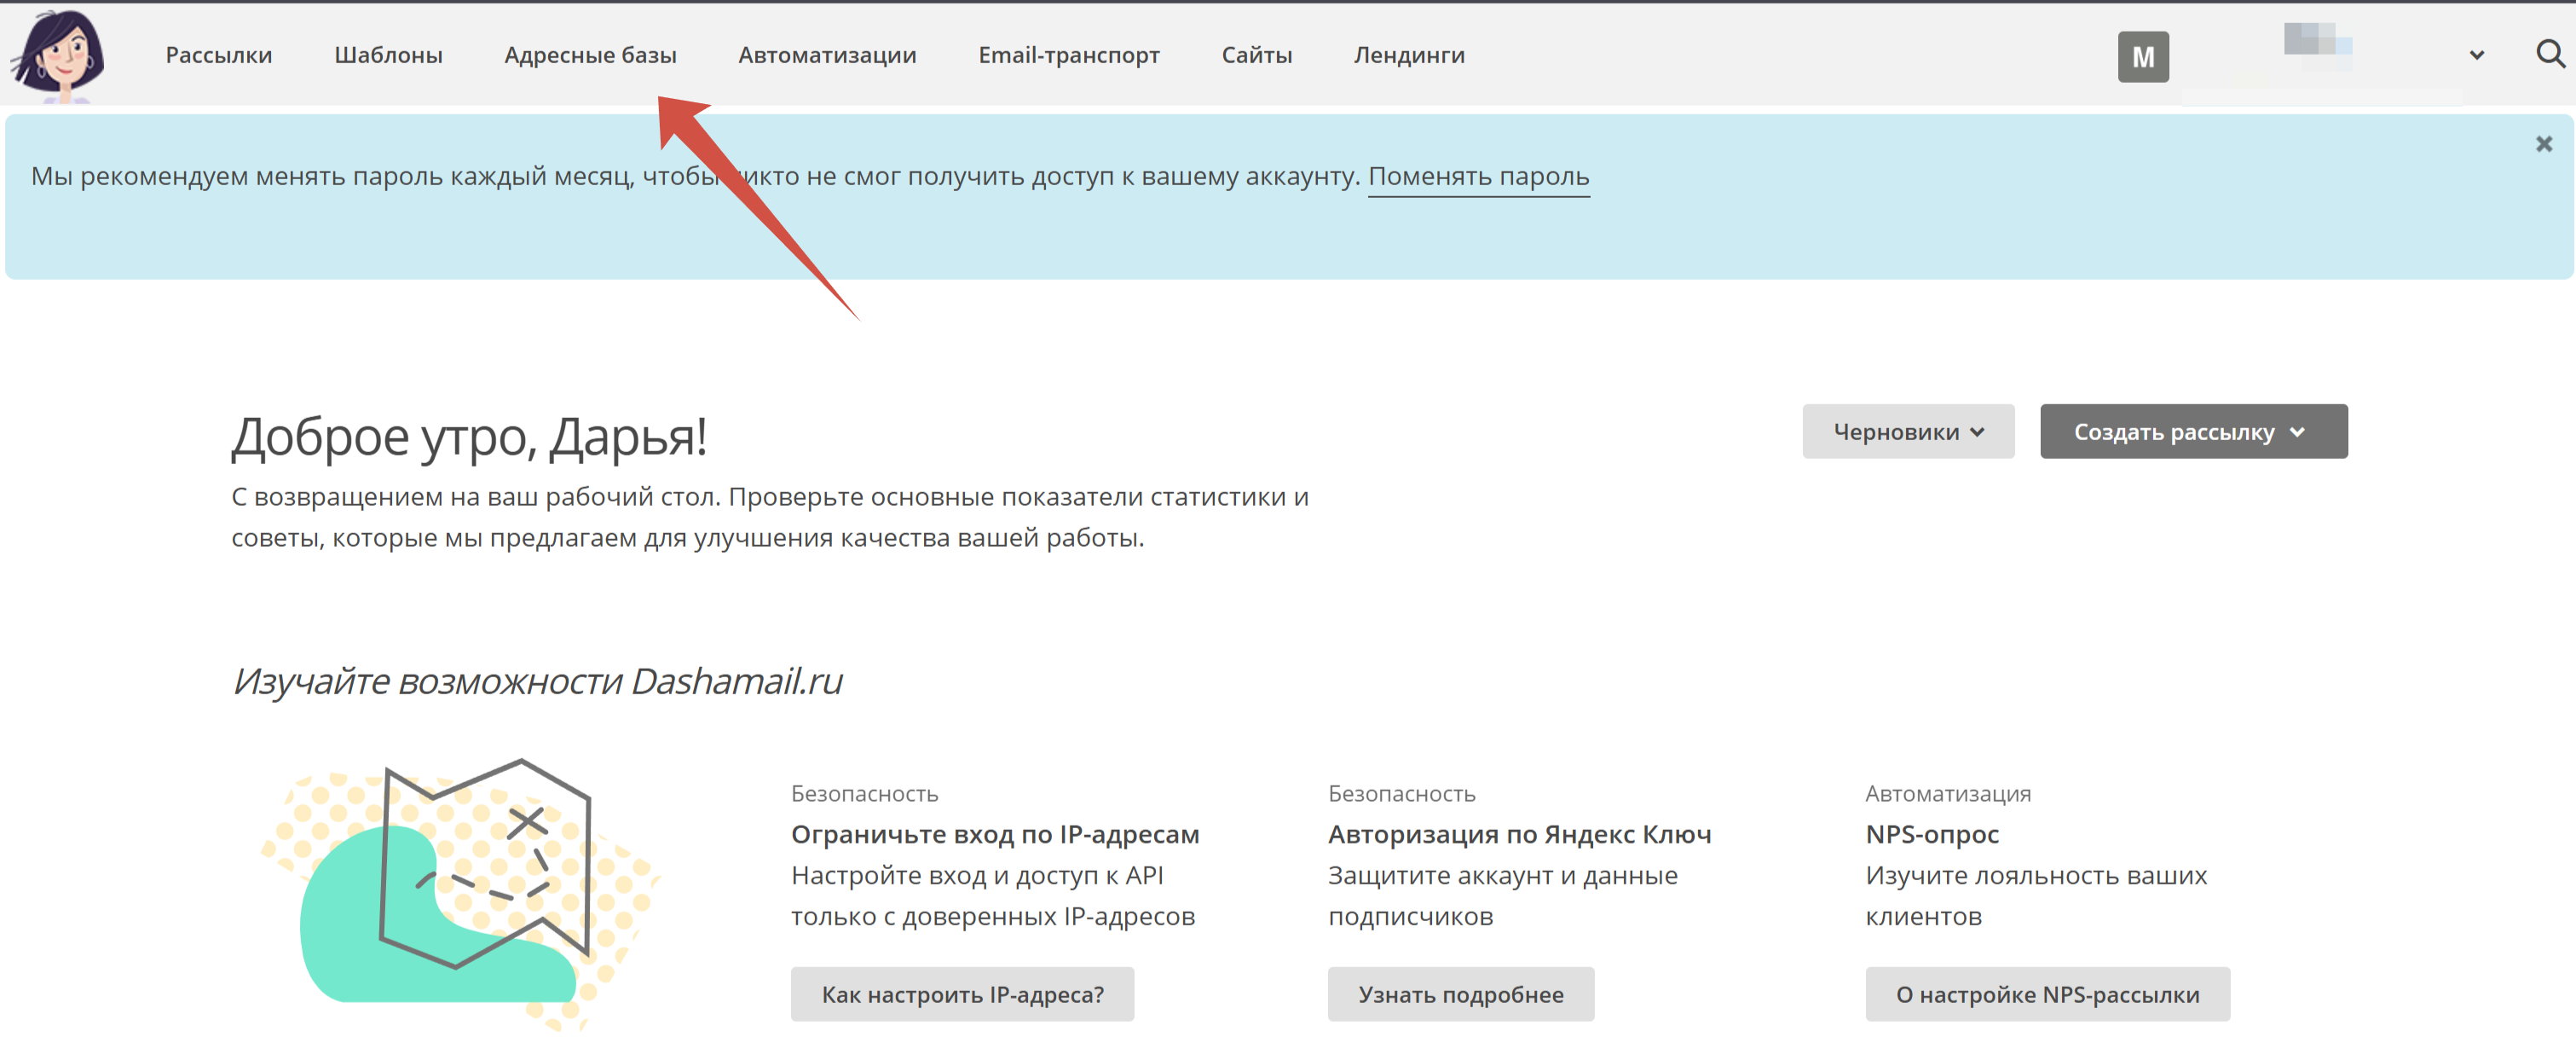The height and width of the screenshot is (1043, 2576).
Task: Click the gray M account badge
Action: [x=2142, y=57]
